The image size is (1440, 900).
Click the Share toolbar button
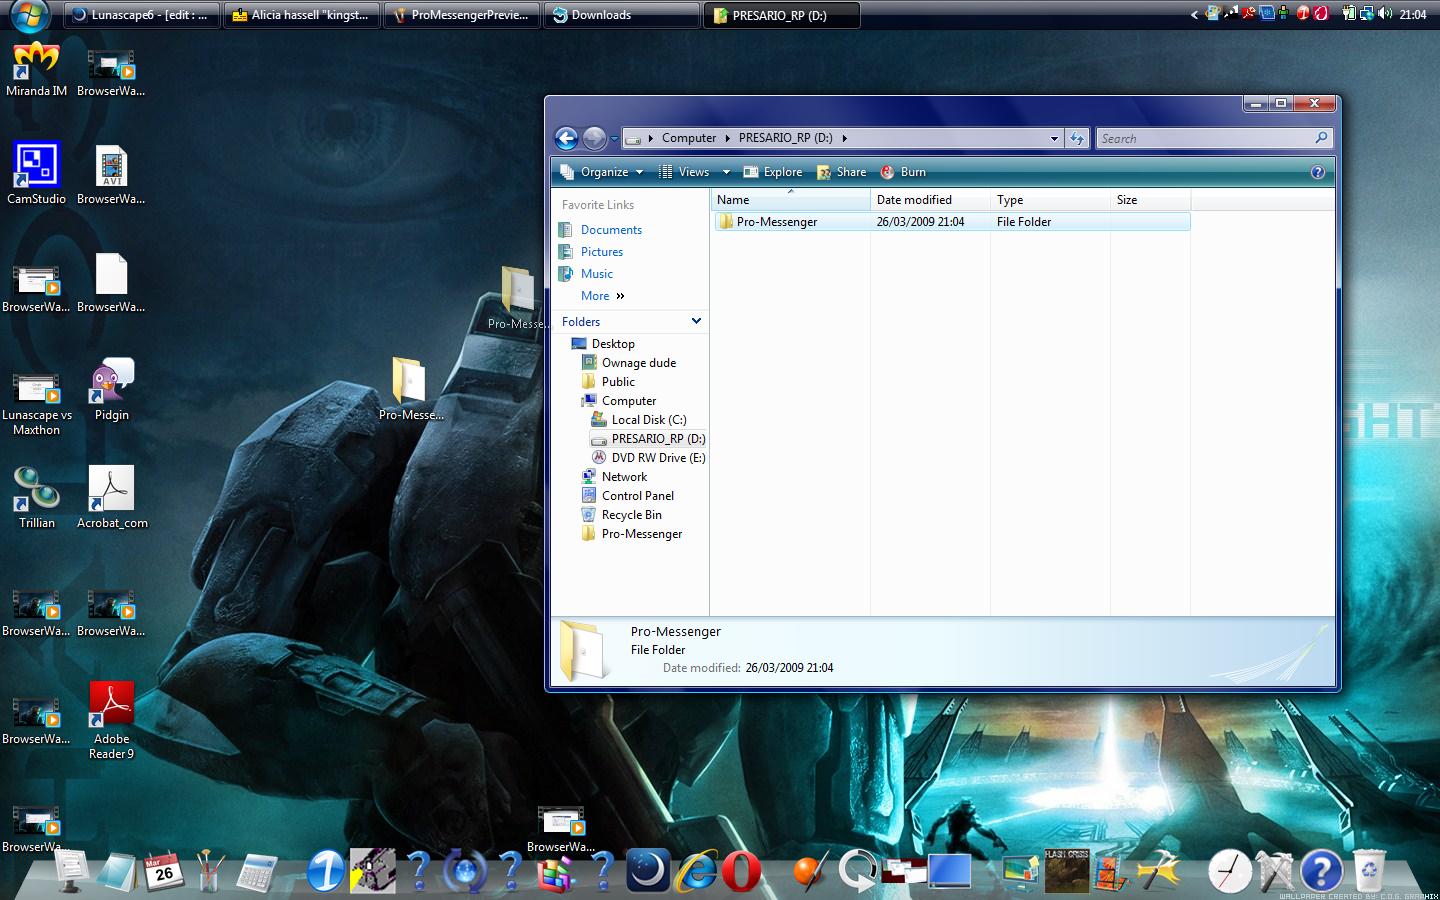pyautogui.click(x=842, y=172)
